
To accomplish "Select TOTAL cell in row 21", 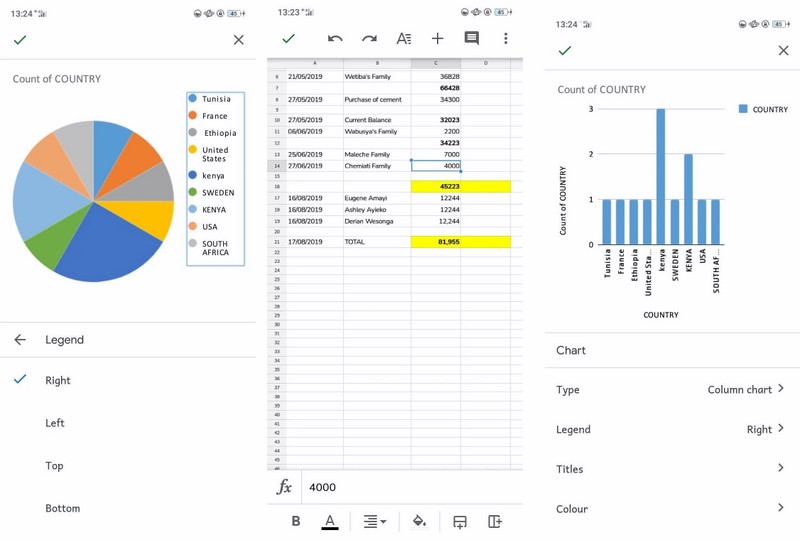I will point(377,242).
